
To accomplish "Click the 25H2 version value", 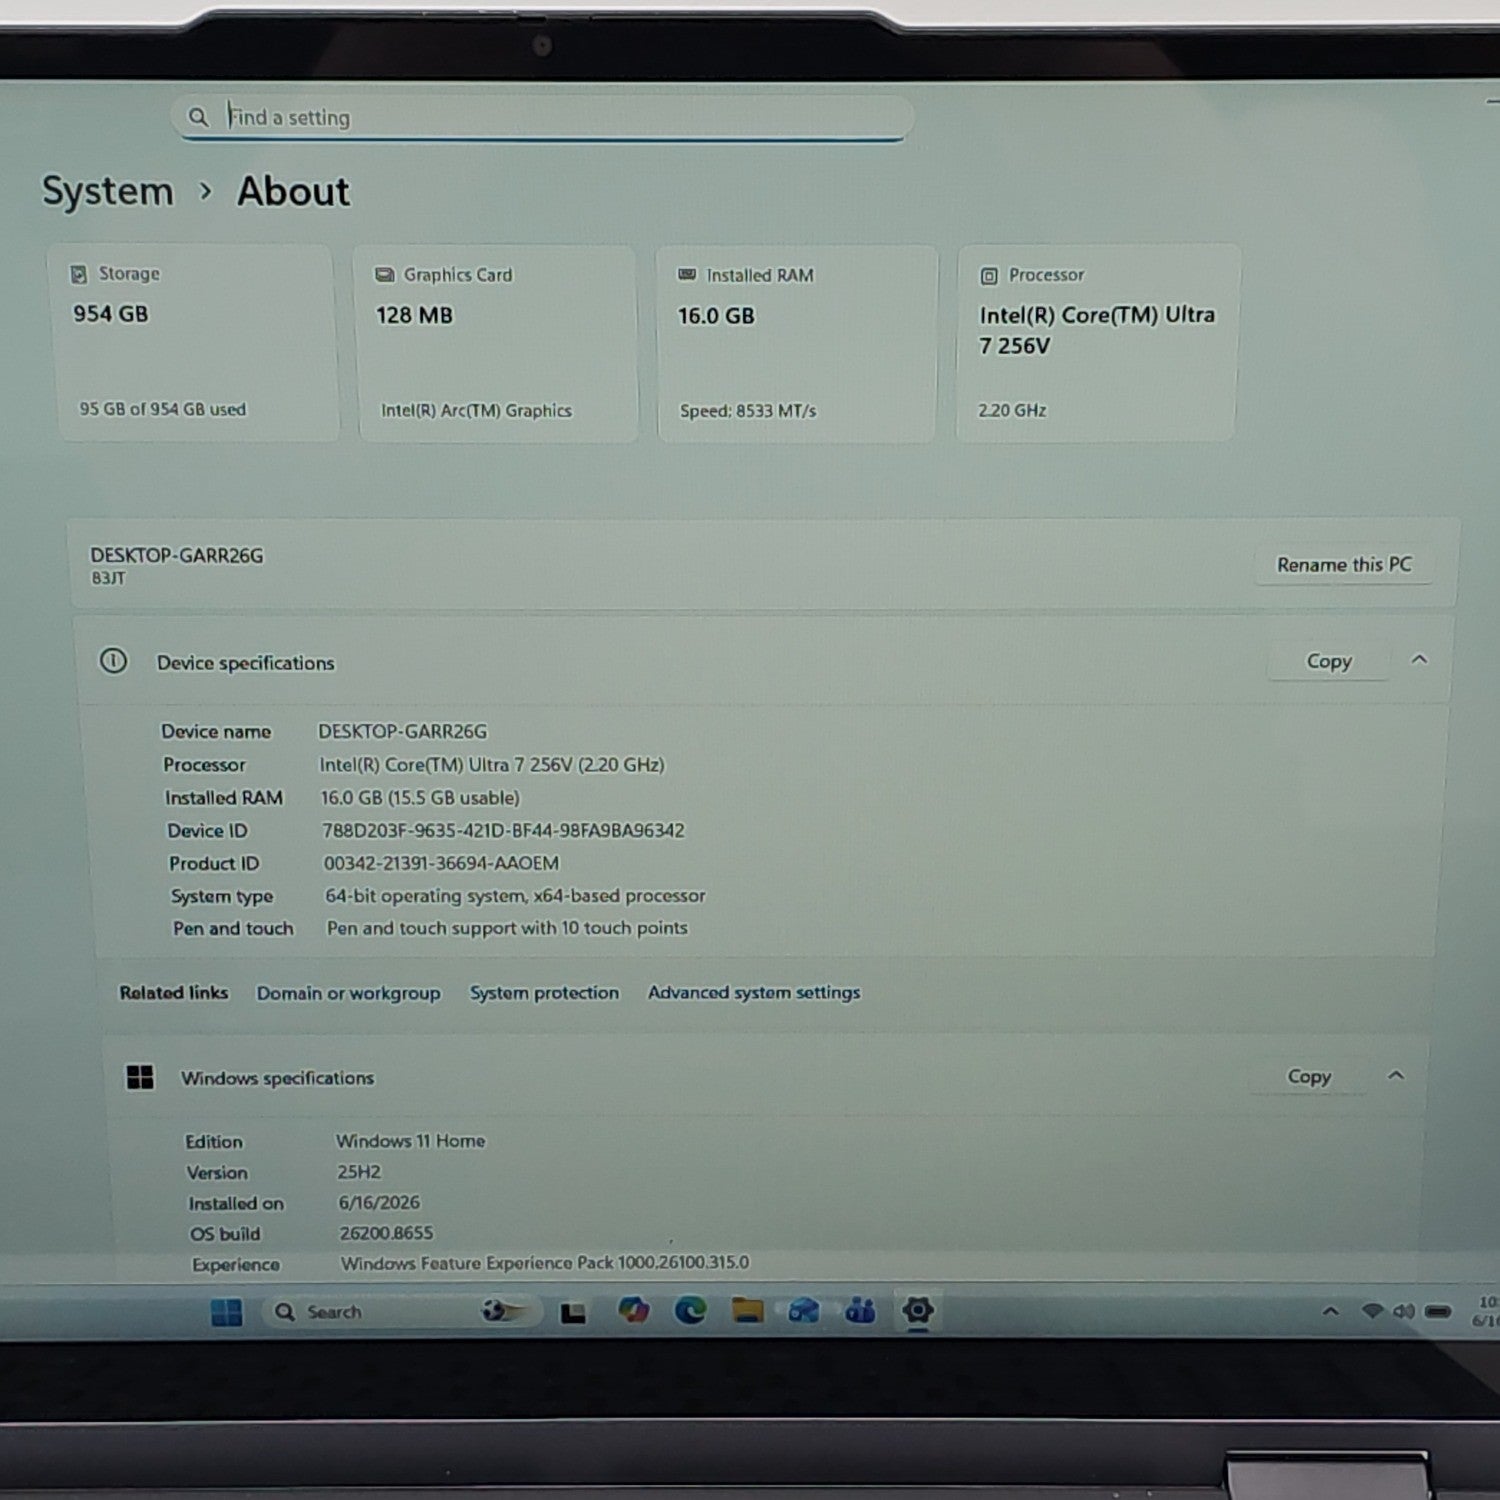I will (x=359, y=1171).
